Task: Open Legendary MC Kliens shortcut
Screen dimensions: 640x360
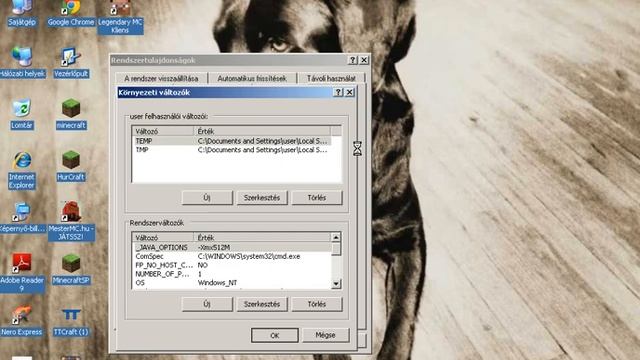Action: (x=120, y=17)
